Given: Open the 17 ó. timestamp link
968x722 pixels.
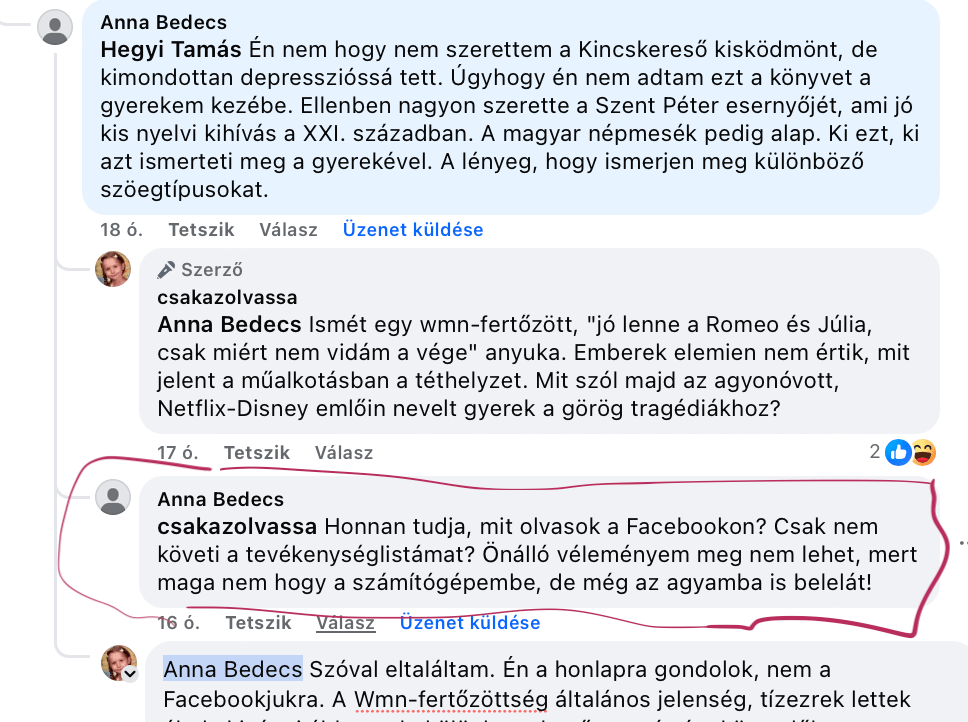Looking at the screenshot, I should point(178,452).
